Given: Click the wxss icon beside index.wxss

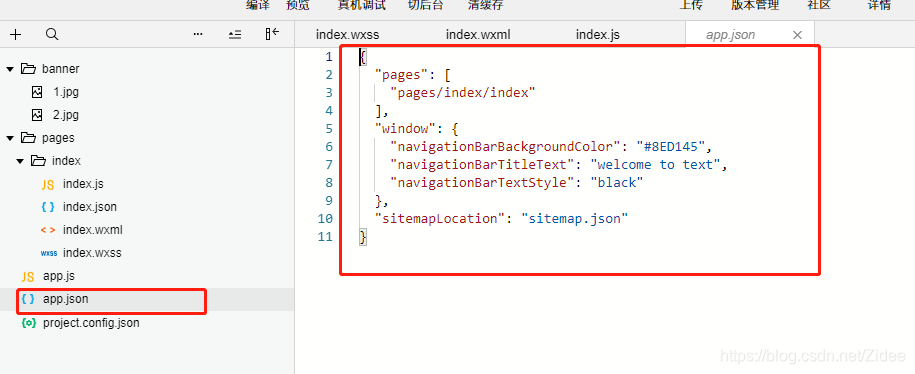Looking at the screenshot, I should click(x=48, y=253).
